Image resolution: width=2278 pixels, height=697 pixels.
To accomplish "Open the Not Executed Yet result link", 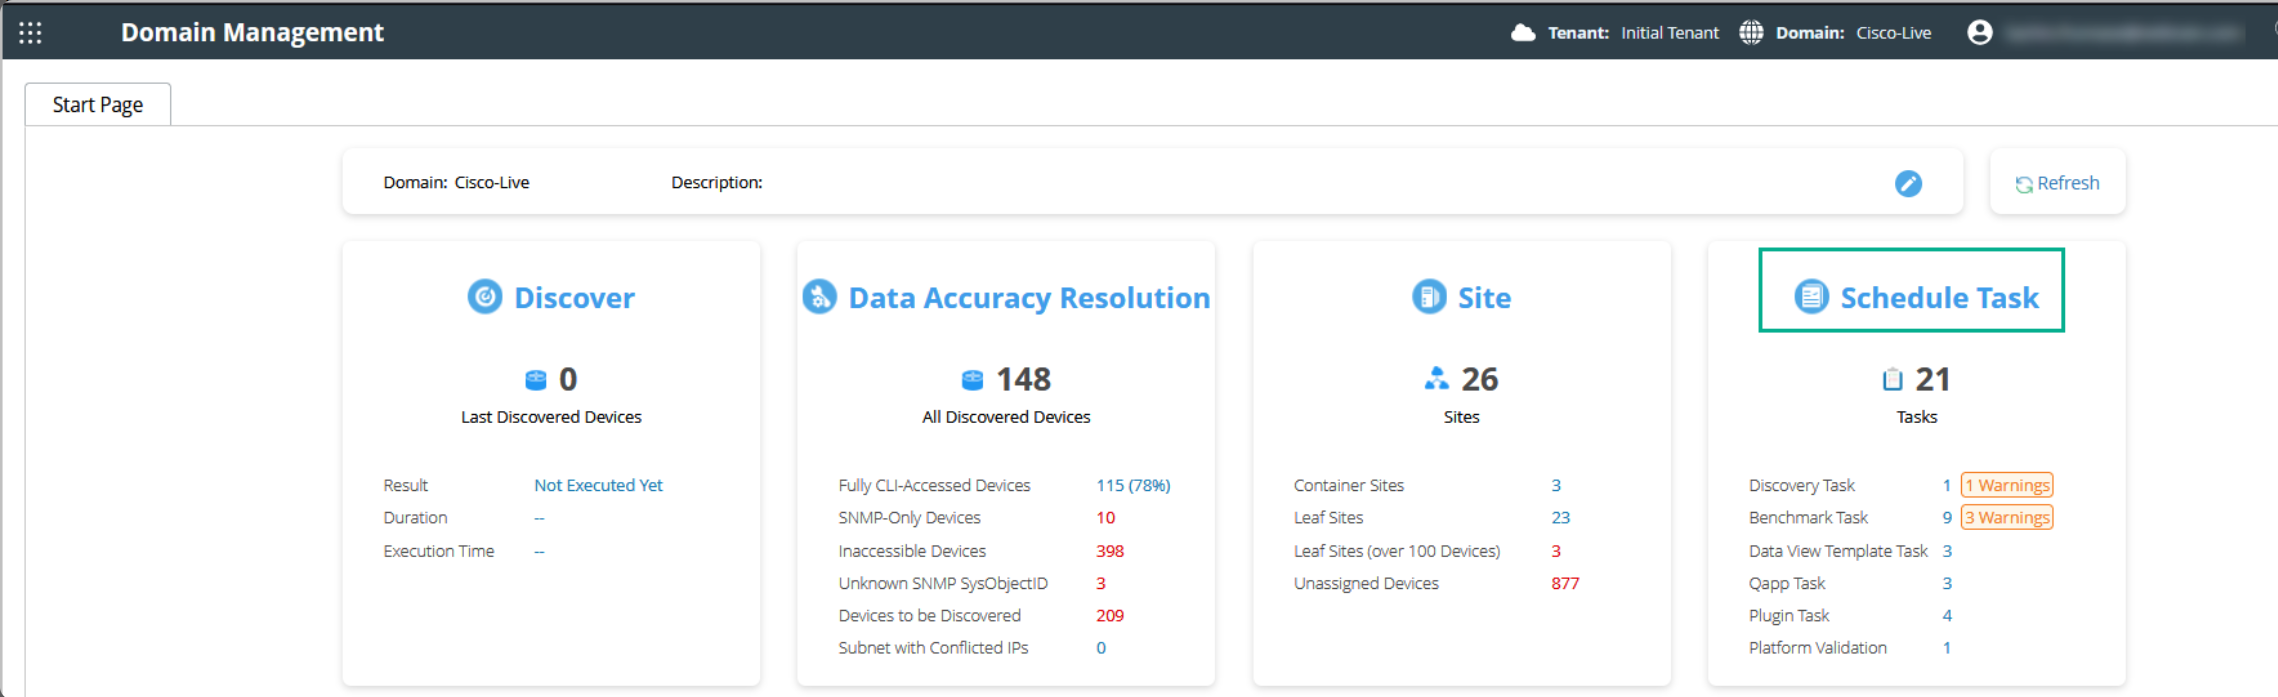I will tap(598, 485).
